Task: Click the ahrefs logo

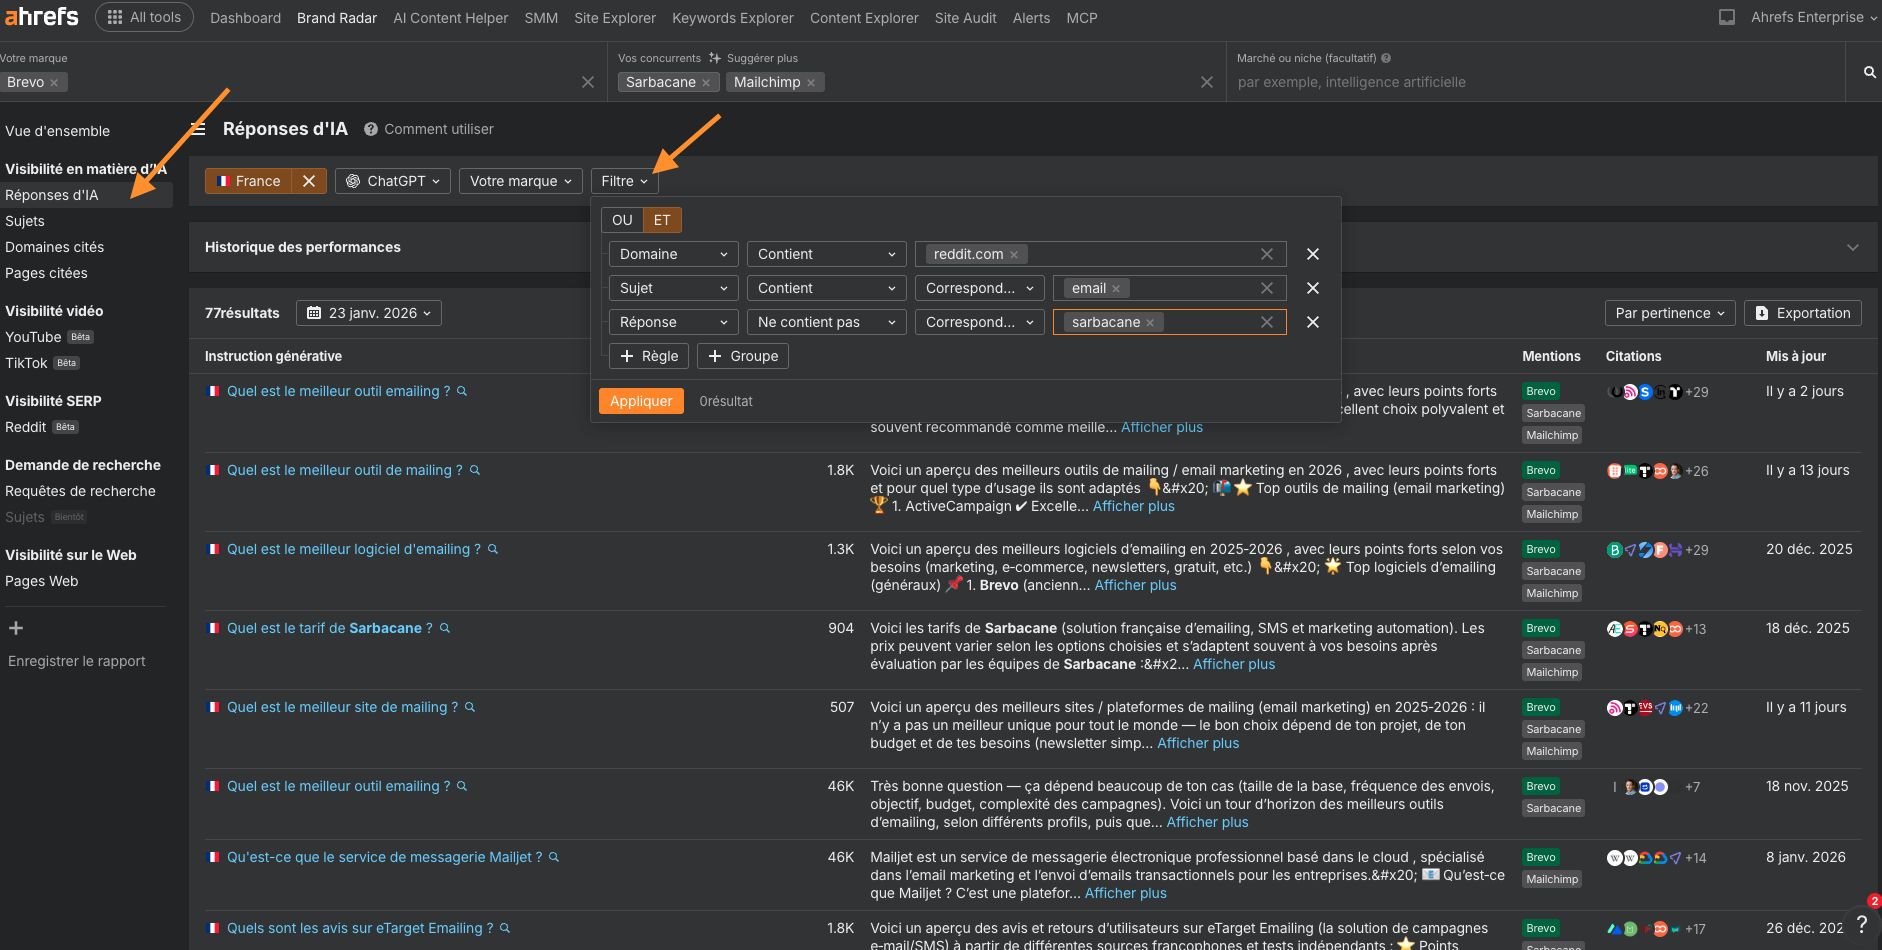Action: [40, 16]
